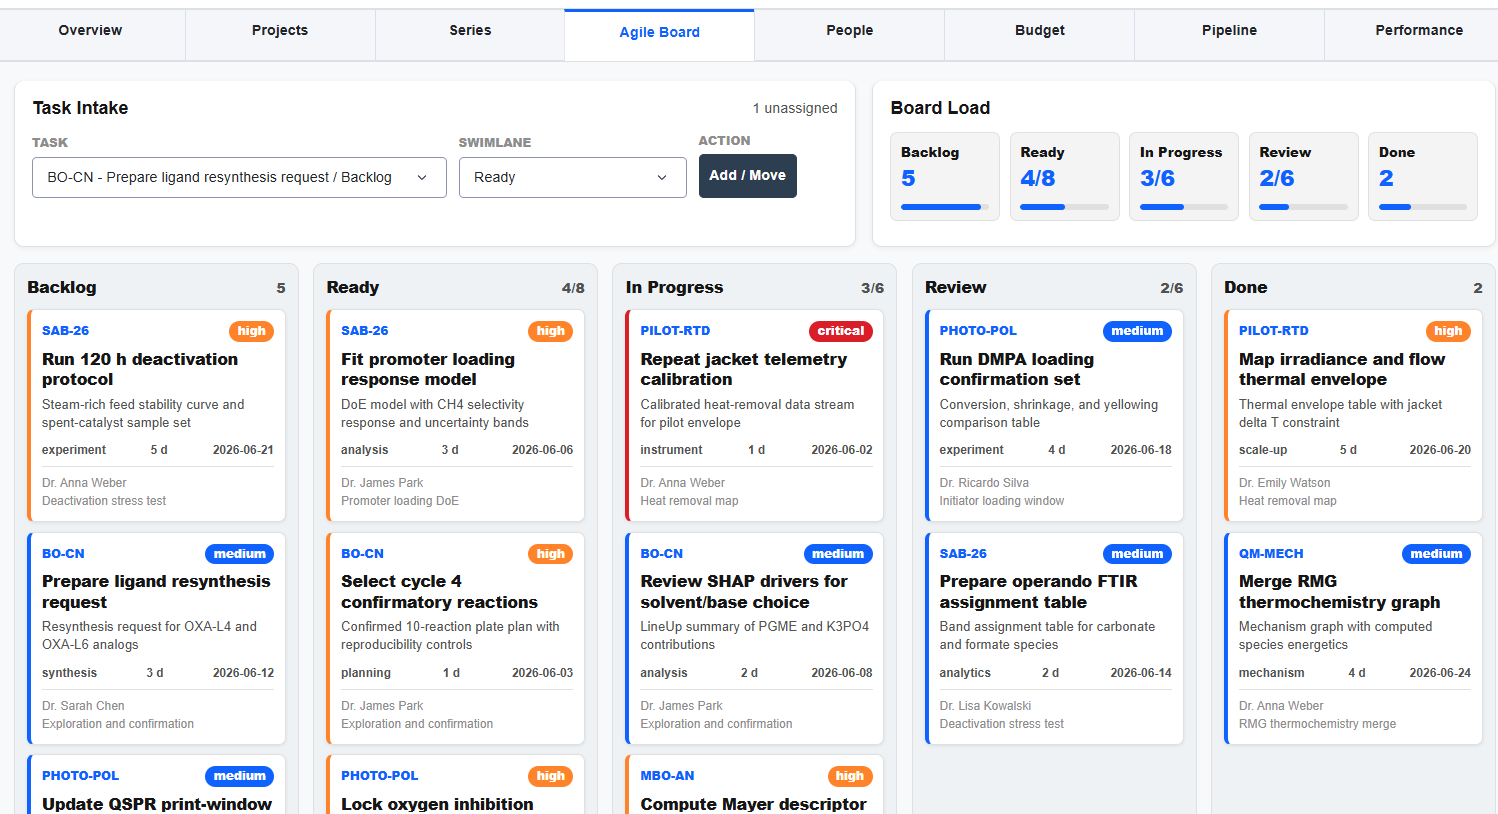Click the 3/6 count in the In Progress column header

tap(873, 288)
